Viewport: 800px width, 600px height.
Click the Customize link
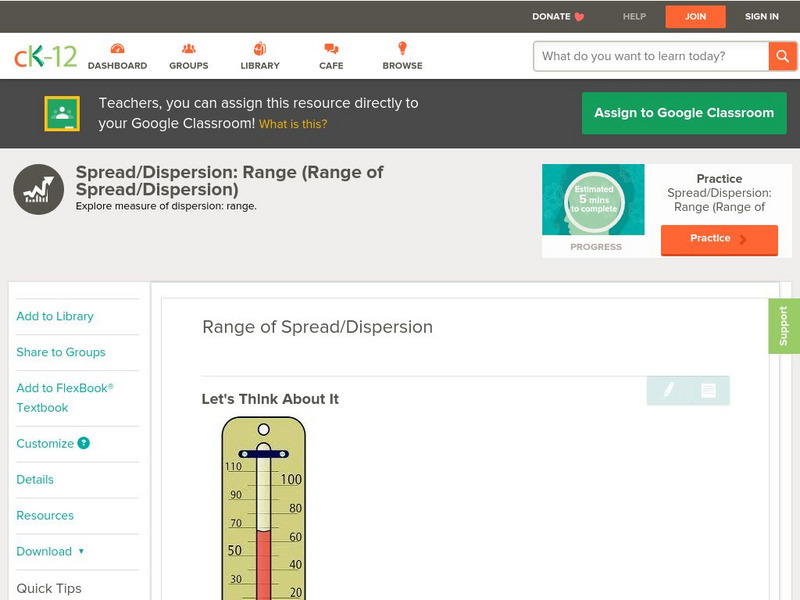point(45,443)
